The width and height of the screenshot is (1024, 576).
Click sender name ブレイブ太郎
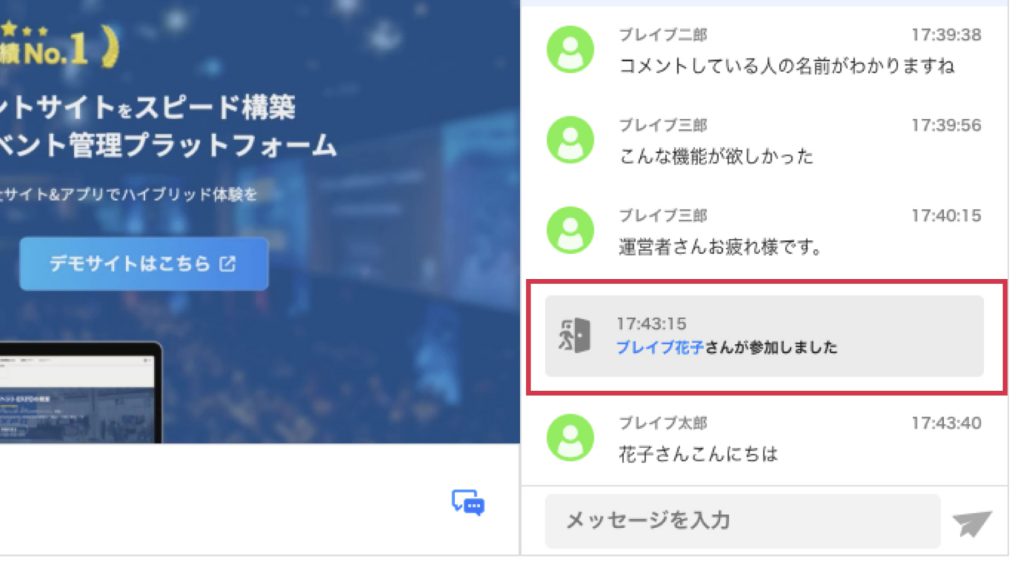[663, 423]
